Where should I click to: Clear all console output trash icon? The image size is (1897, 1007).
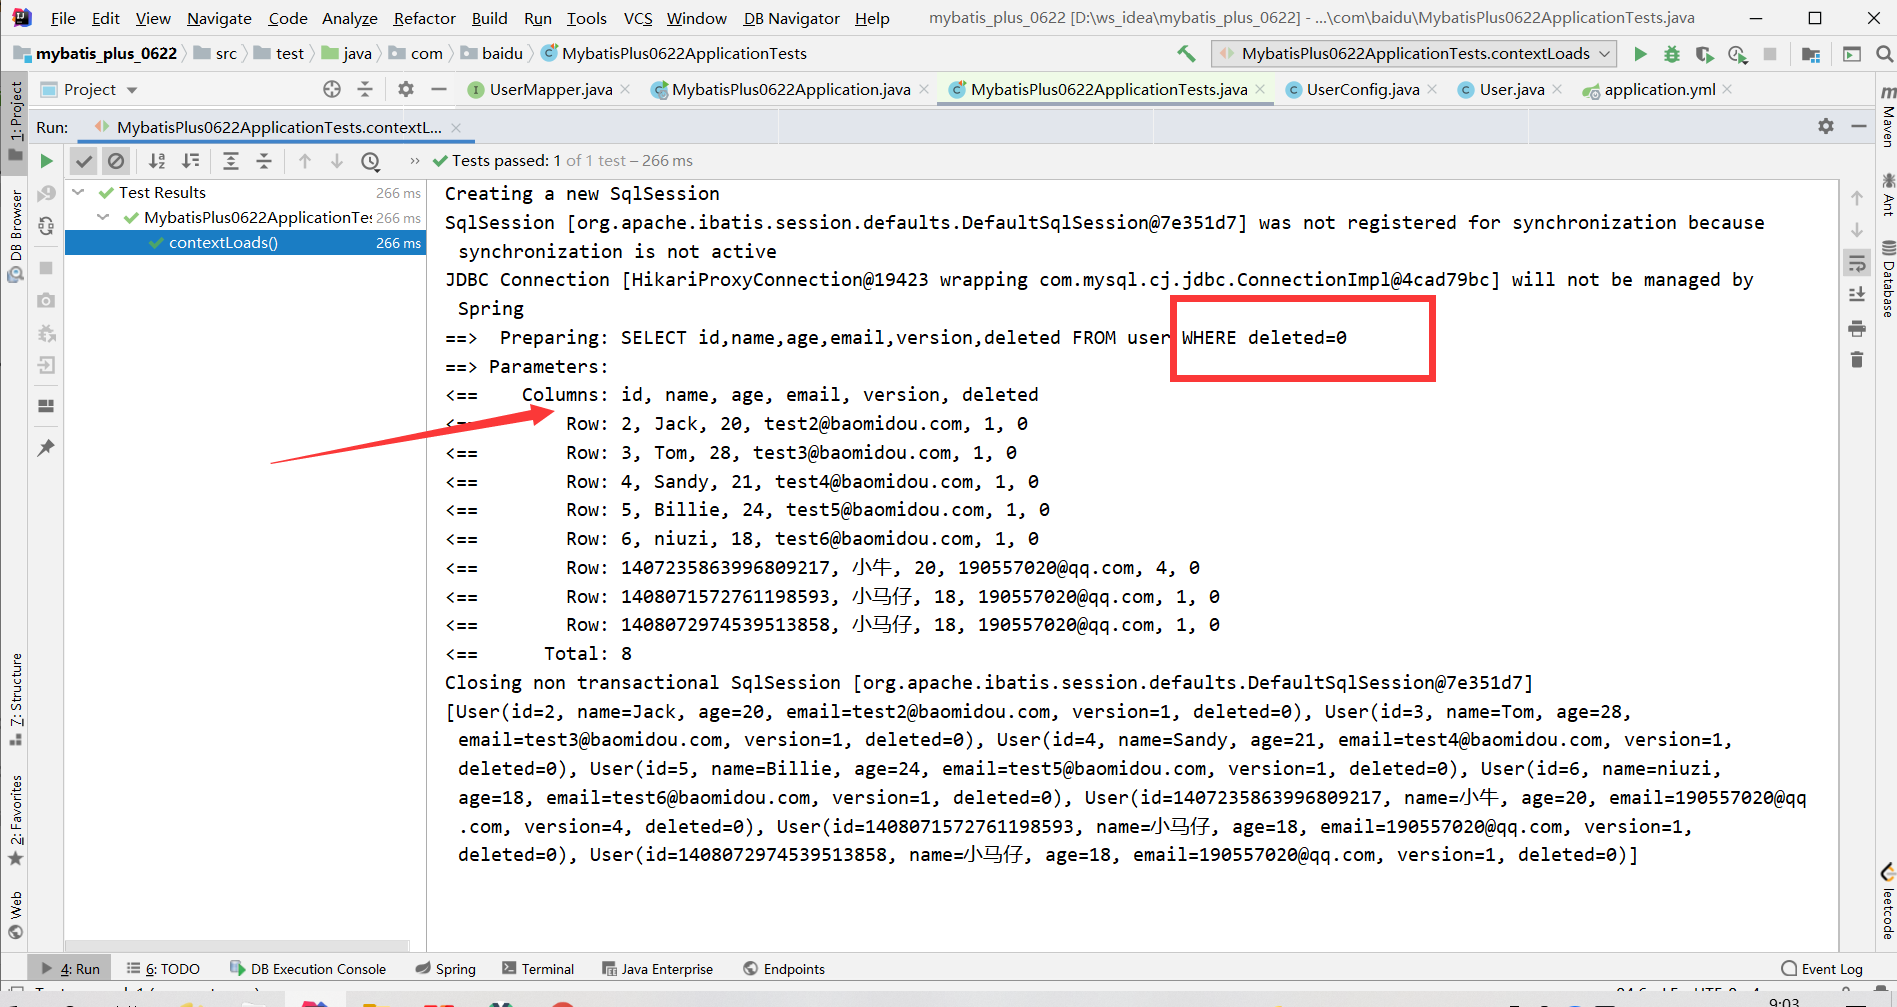[x=1857, y=360]
